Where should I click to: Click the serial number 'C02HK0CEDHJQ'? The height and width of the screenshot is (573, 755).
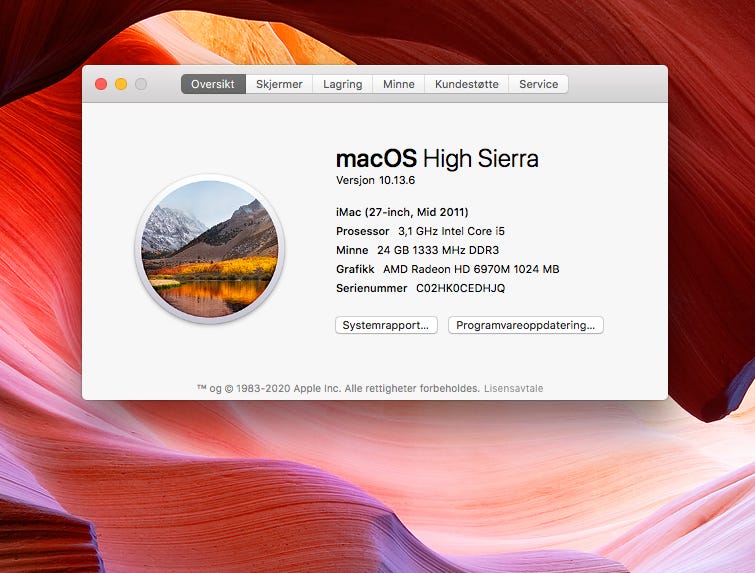(461, 288)
